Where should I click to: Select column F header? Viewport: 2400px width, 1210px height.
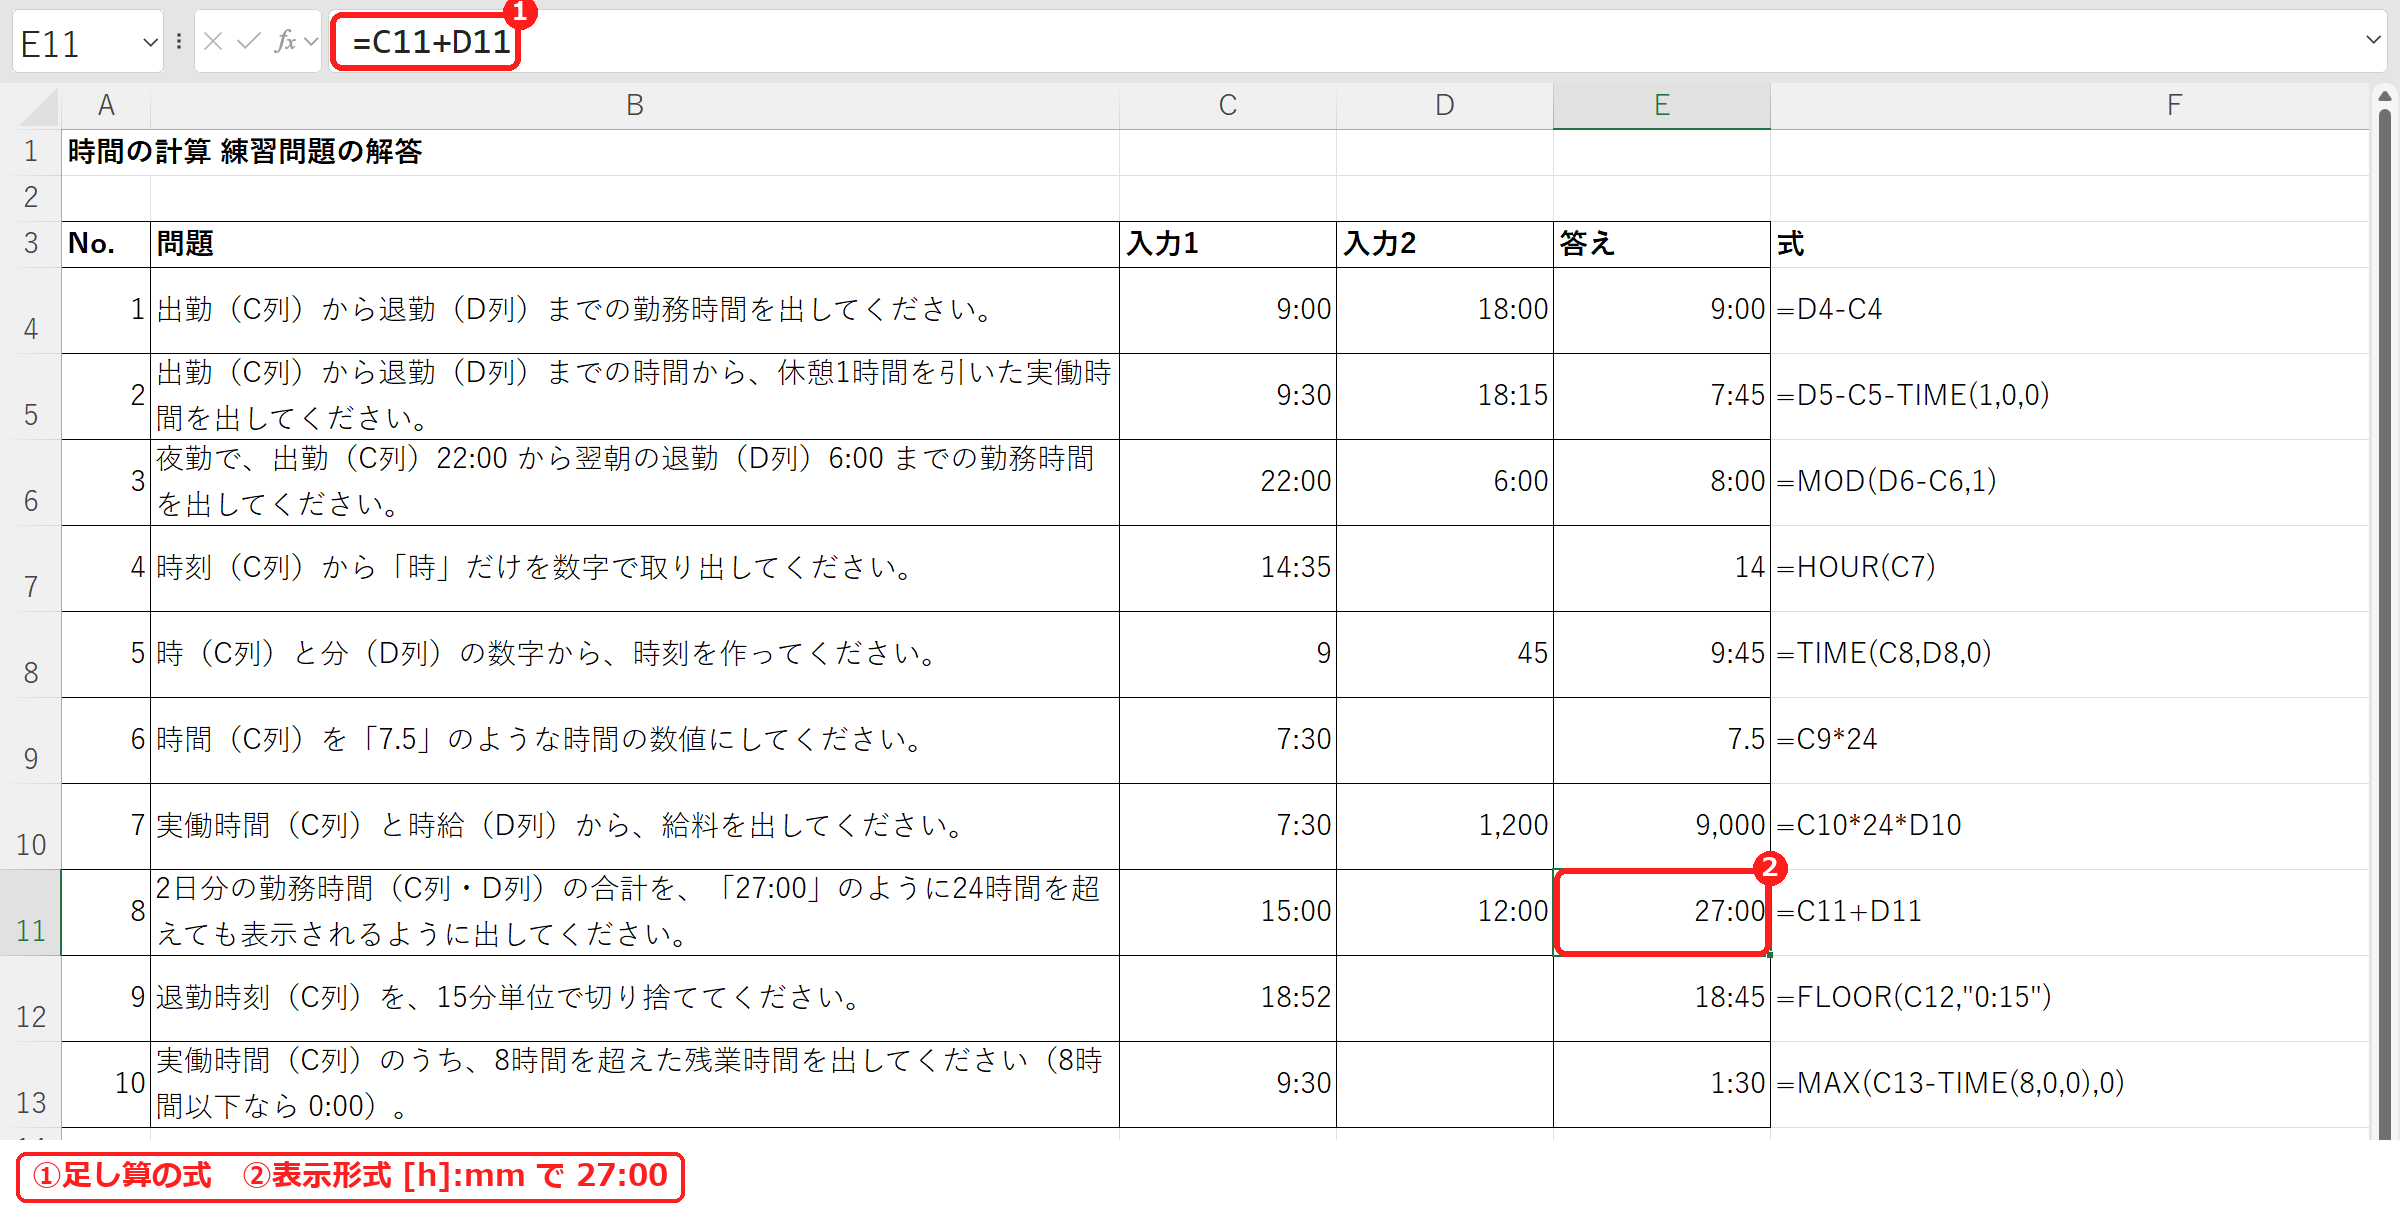tap(2070, 105)
